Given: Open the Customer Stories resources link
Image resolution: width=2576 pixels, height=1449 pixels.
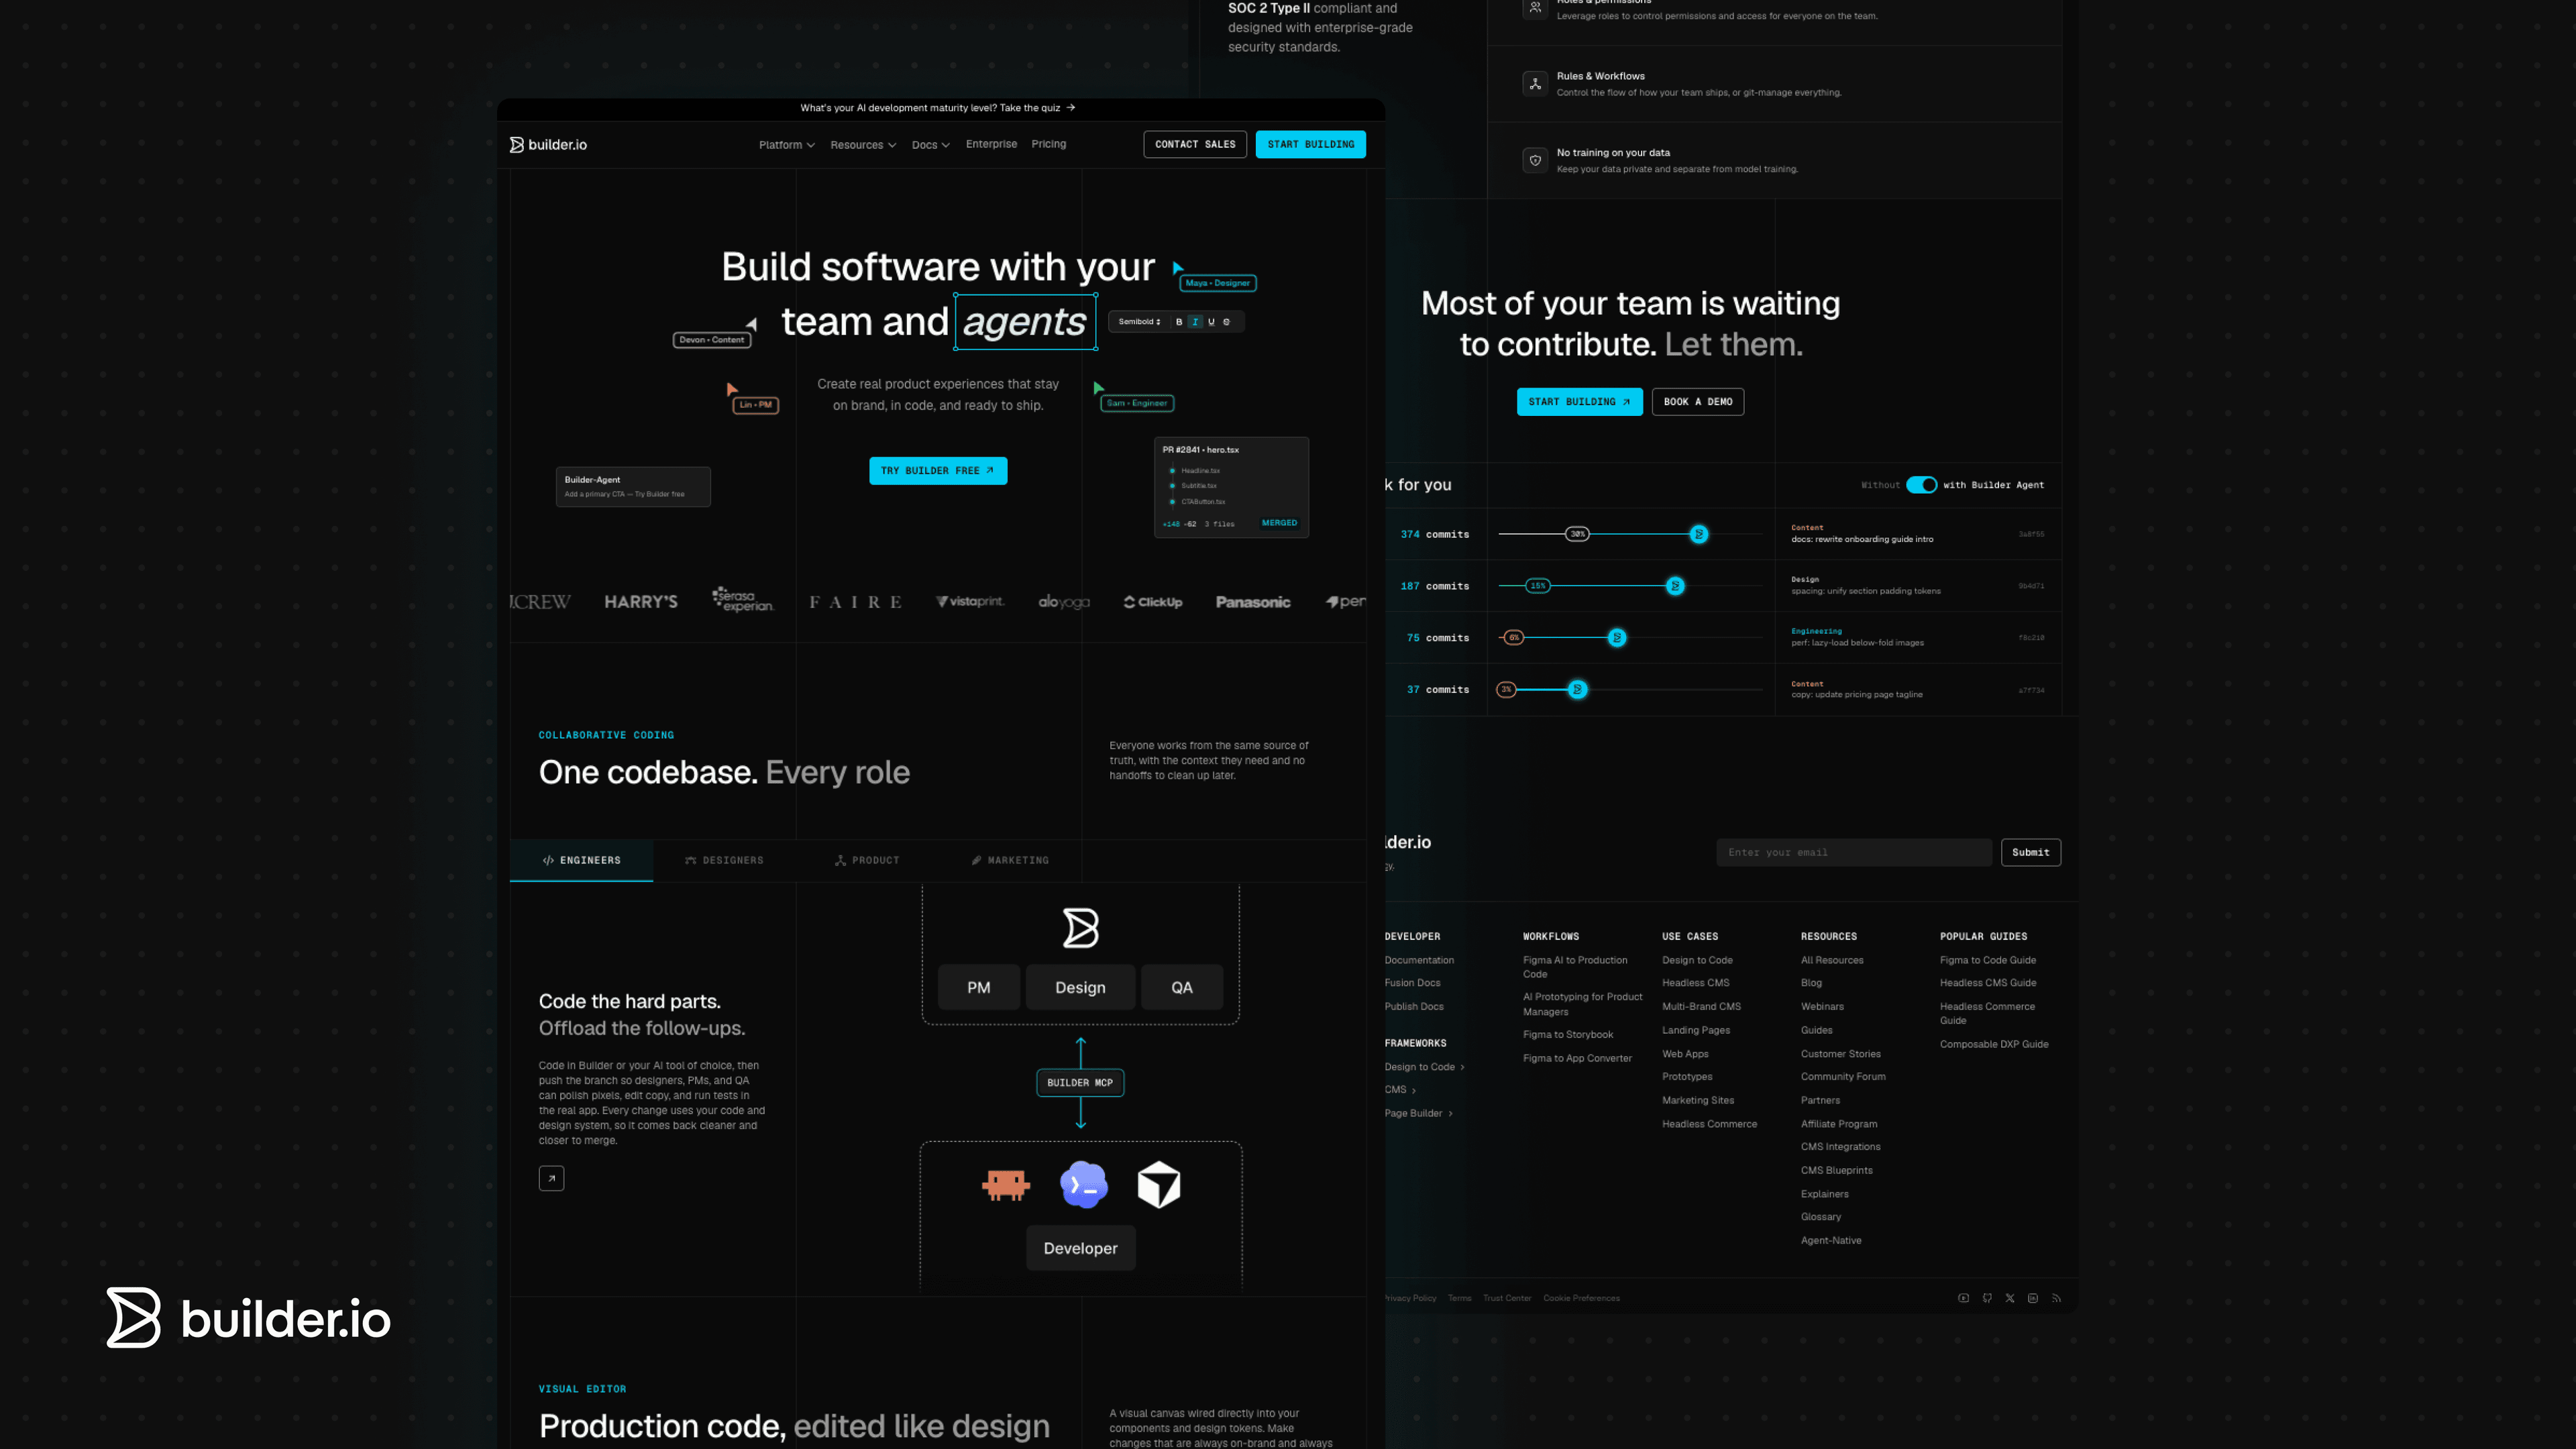Looking at the screenshot, I should pyautogui.click(x=1841, y=1054).
